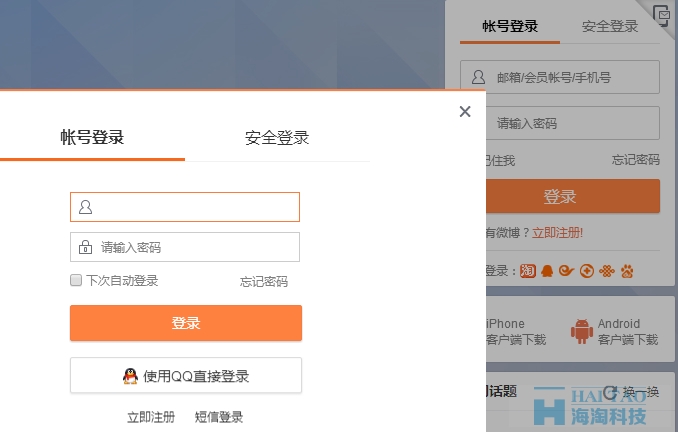Click the Android robot download icon
Viewport: 678px width, 432px height.
coord(581,330)
